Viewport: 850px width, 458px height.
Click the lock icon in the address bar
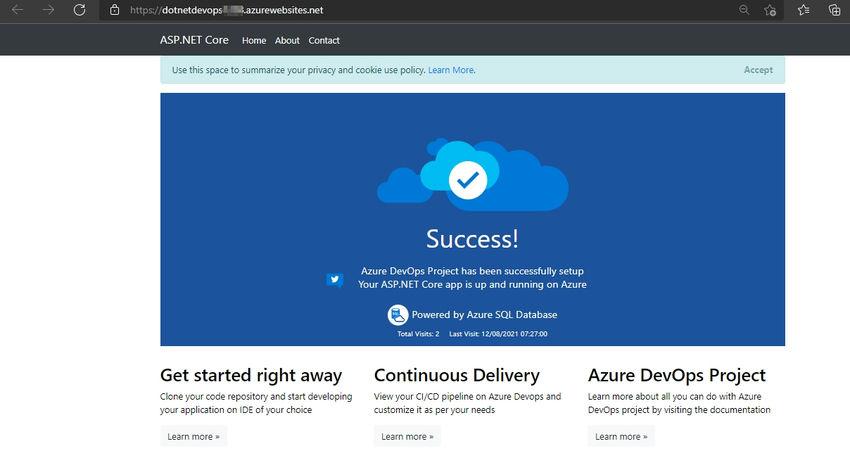click(114, 10)
